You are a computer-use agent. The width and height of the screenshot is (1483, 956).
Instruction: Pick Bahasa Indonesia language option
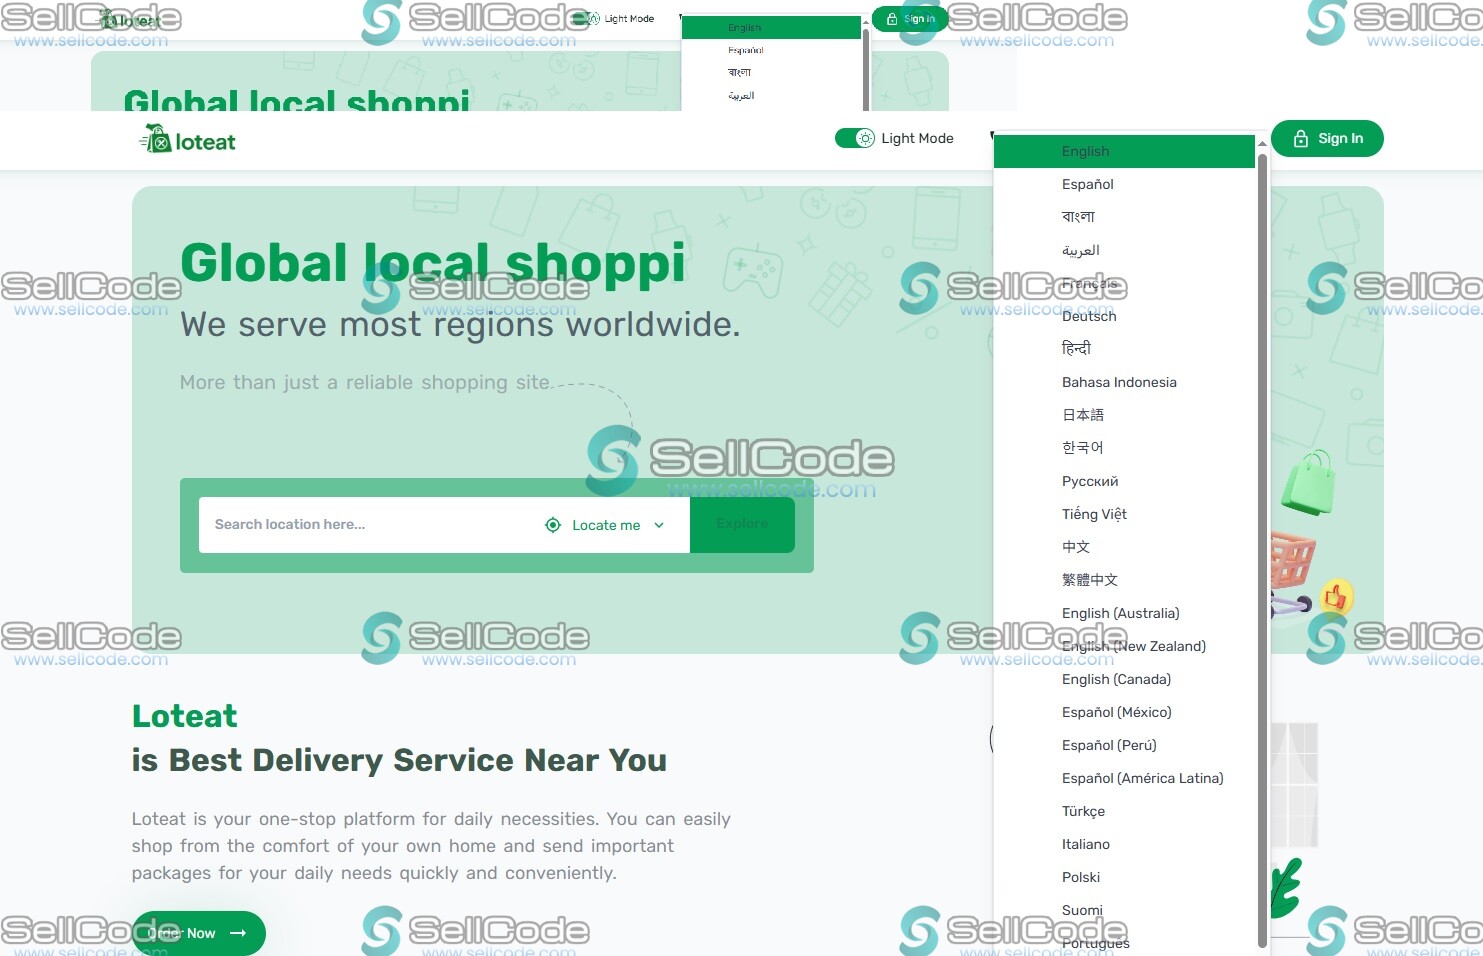click(1119, 382)
